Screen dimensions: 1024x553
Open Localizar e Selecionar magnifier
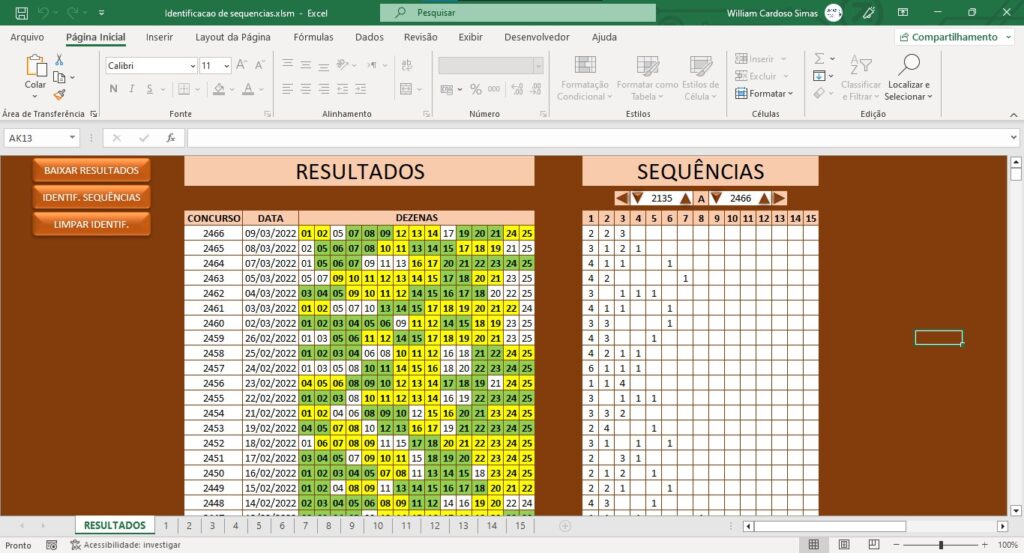pos(908,65)
